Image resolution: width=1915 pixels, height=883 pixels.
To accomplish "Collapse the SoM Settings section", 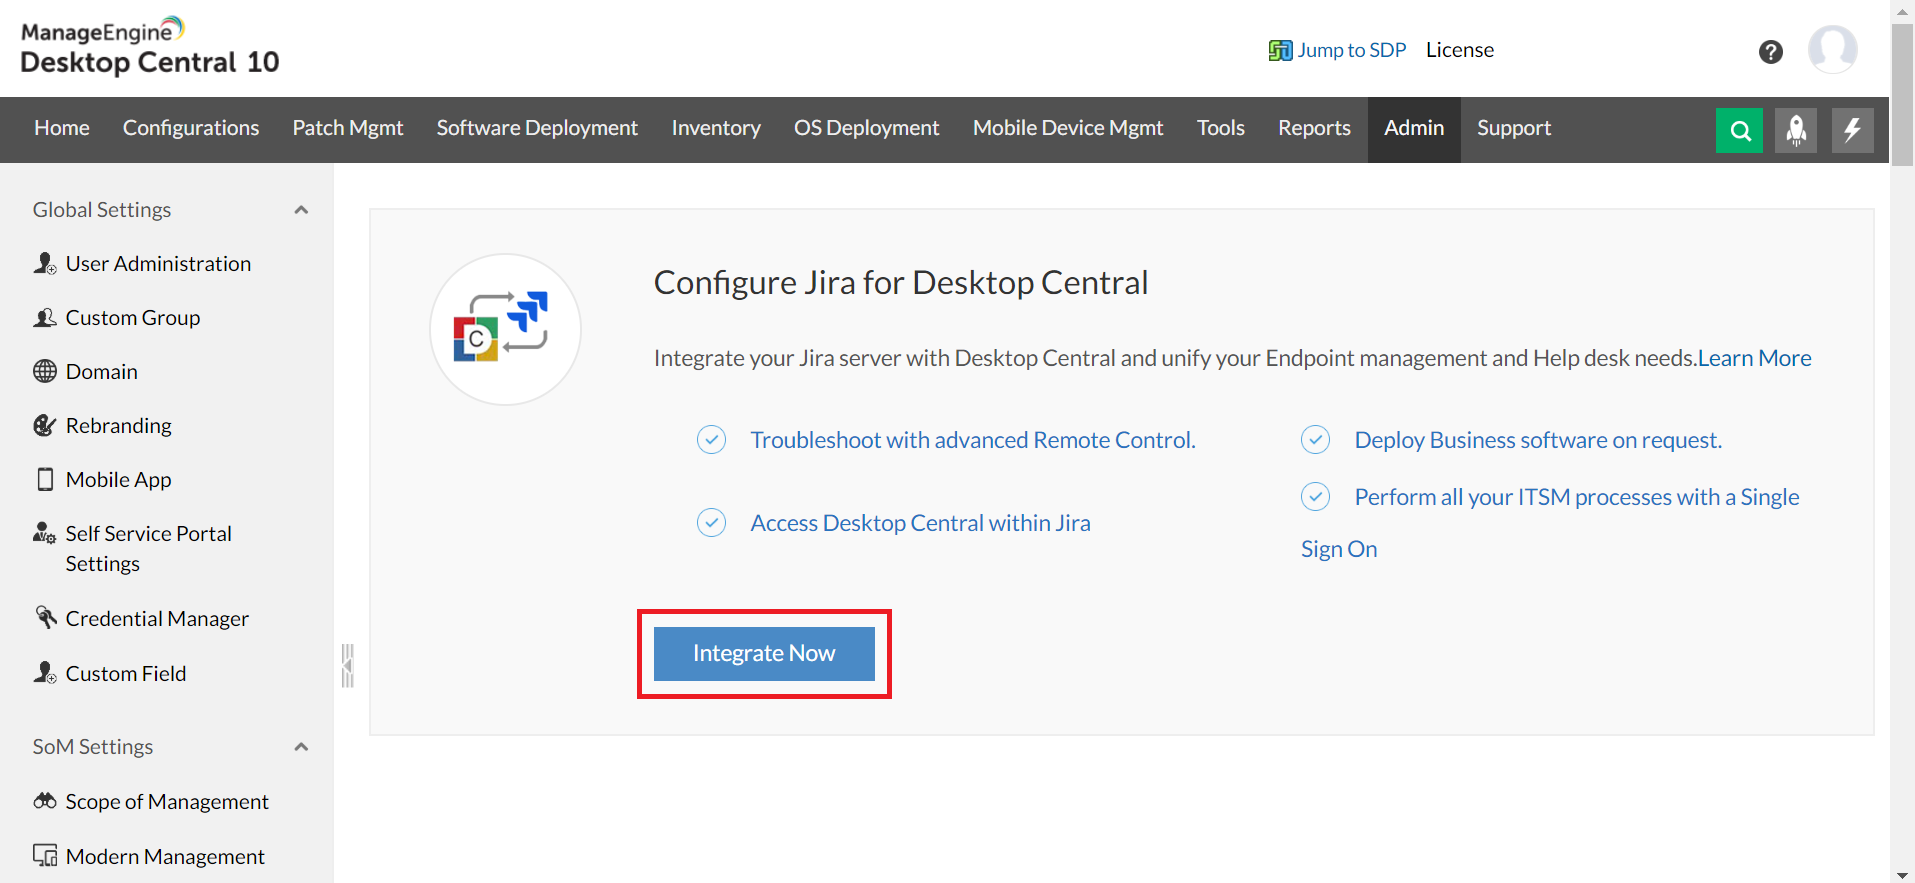I will coord(301,747).
